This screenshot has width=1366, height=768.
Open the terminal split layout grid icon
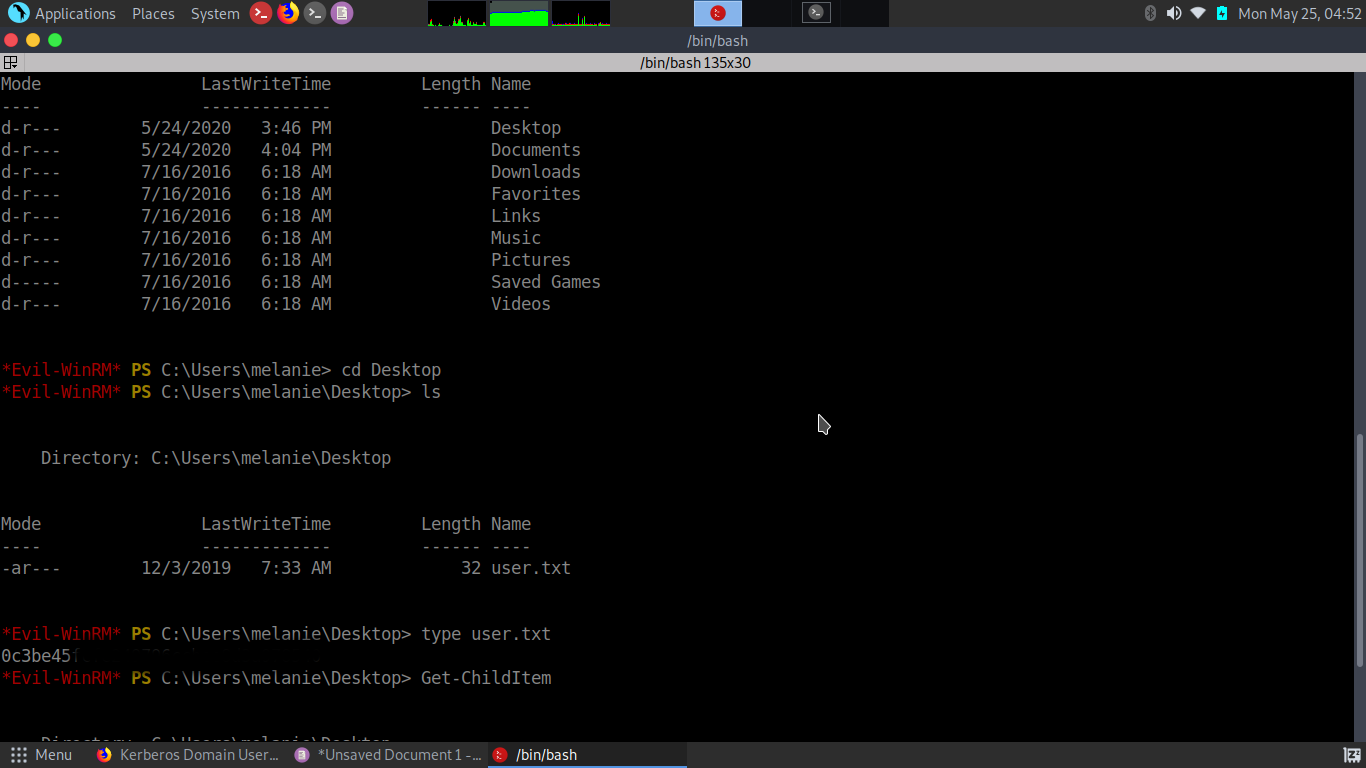(x=10, y=62)
